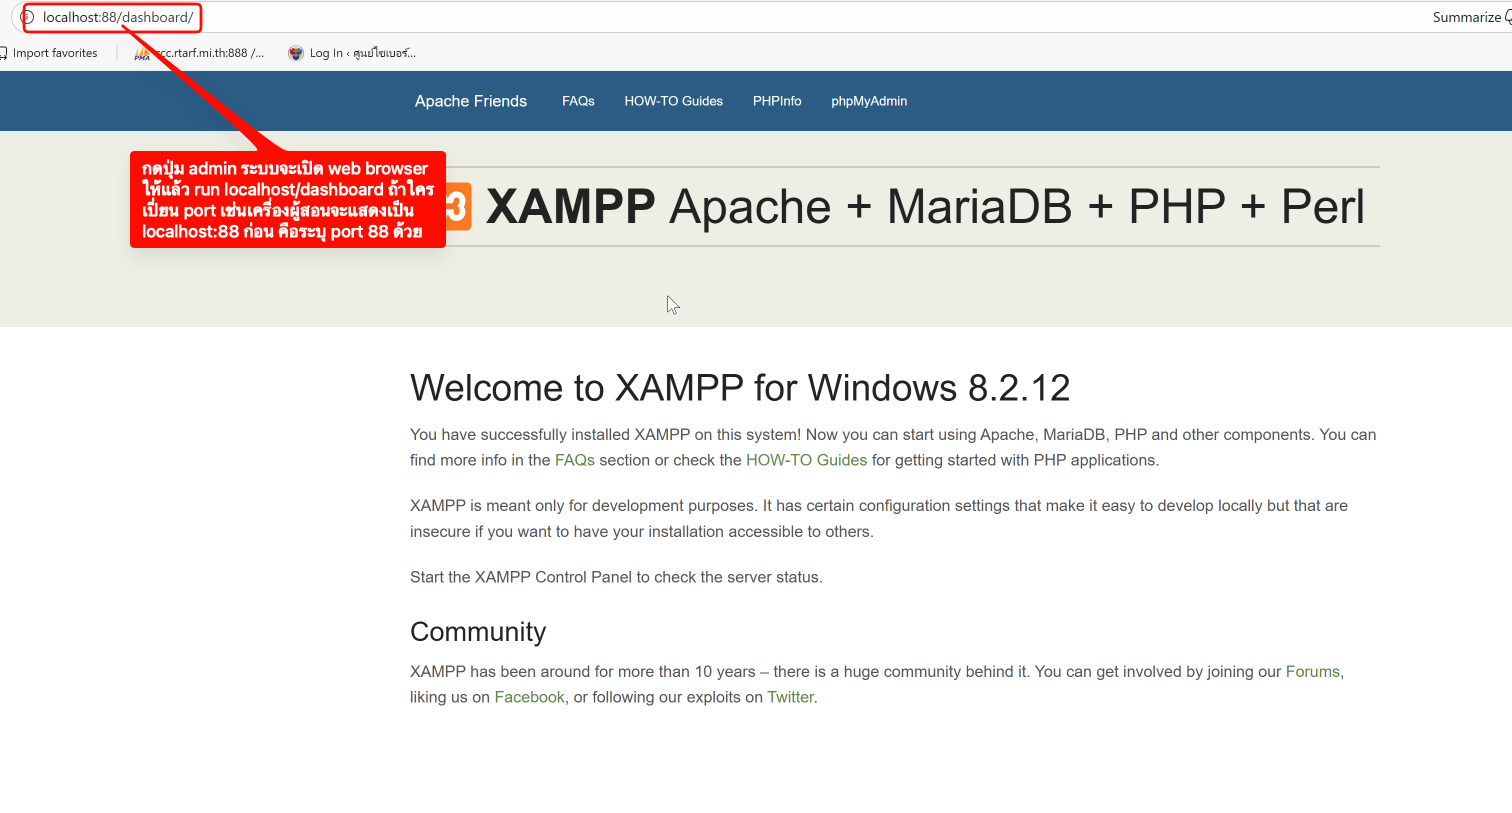Visit the Forums link under Community
Image resolution: width=1512 pixels, height=813 pixels.
click(1312, 672)
